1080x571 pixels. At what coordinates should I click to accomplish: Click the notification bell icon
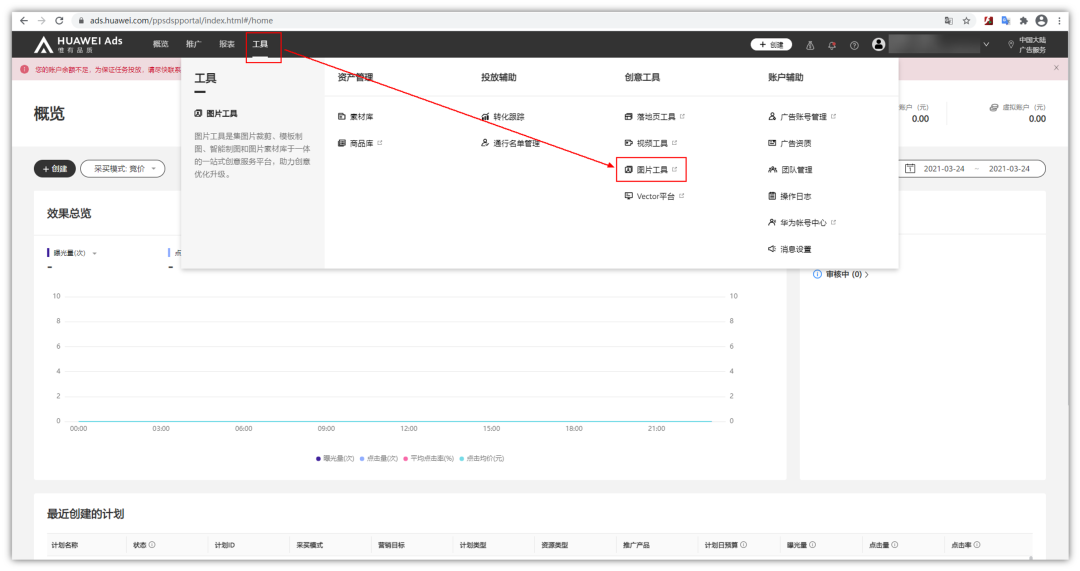click(832, 45)
